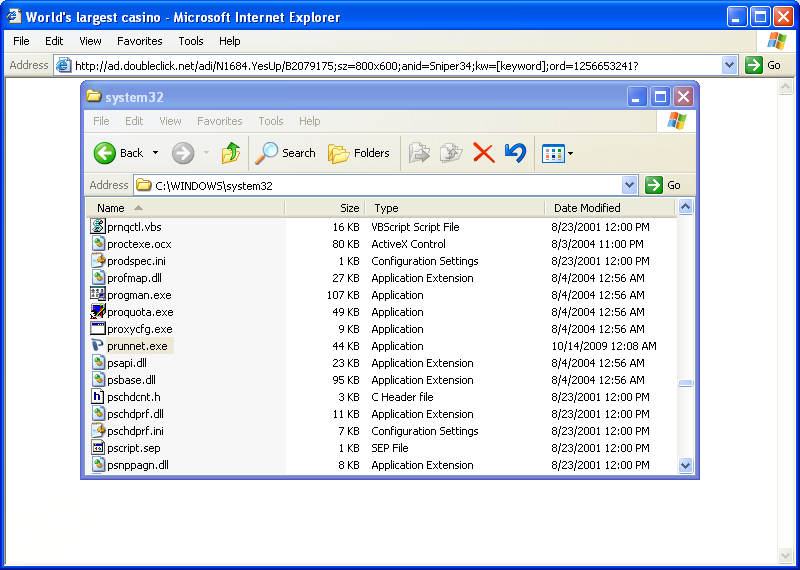Click file list scrollbar up arrow
The image size is (800, 570).
685,207
